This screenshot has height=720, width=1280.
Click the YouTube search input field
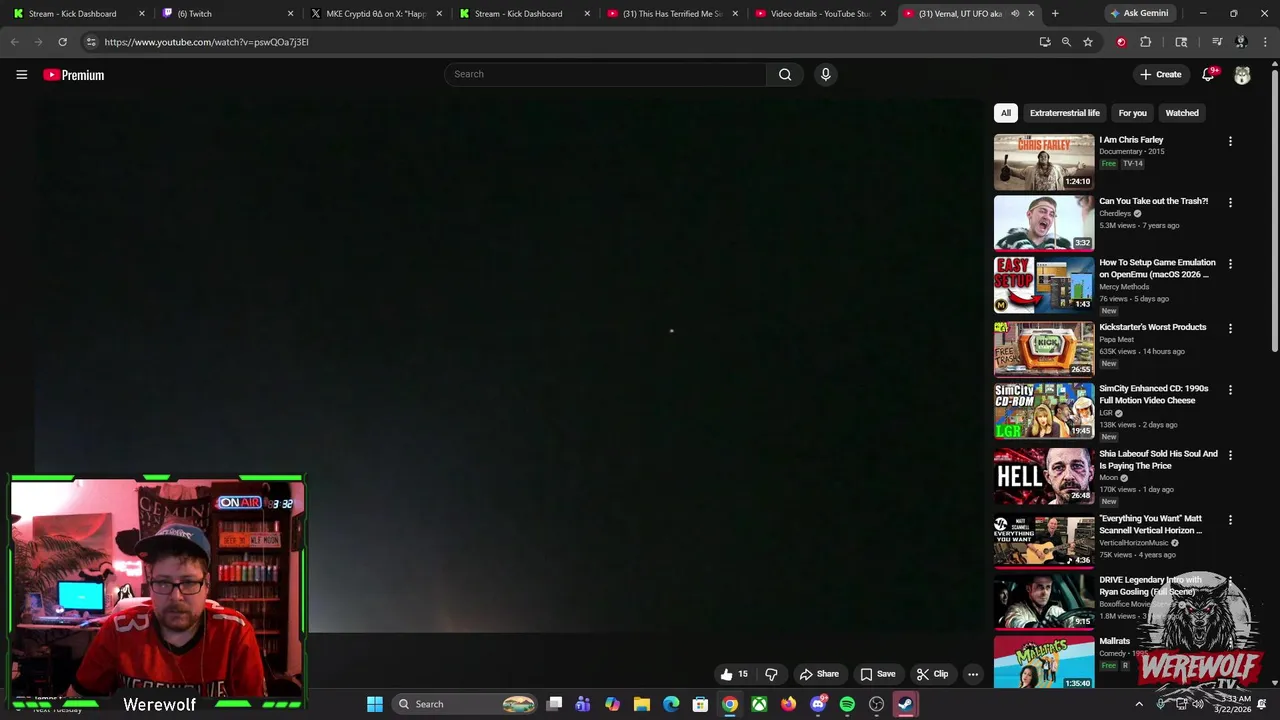click(x=605, y=74)
